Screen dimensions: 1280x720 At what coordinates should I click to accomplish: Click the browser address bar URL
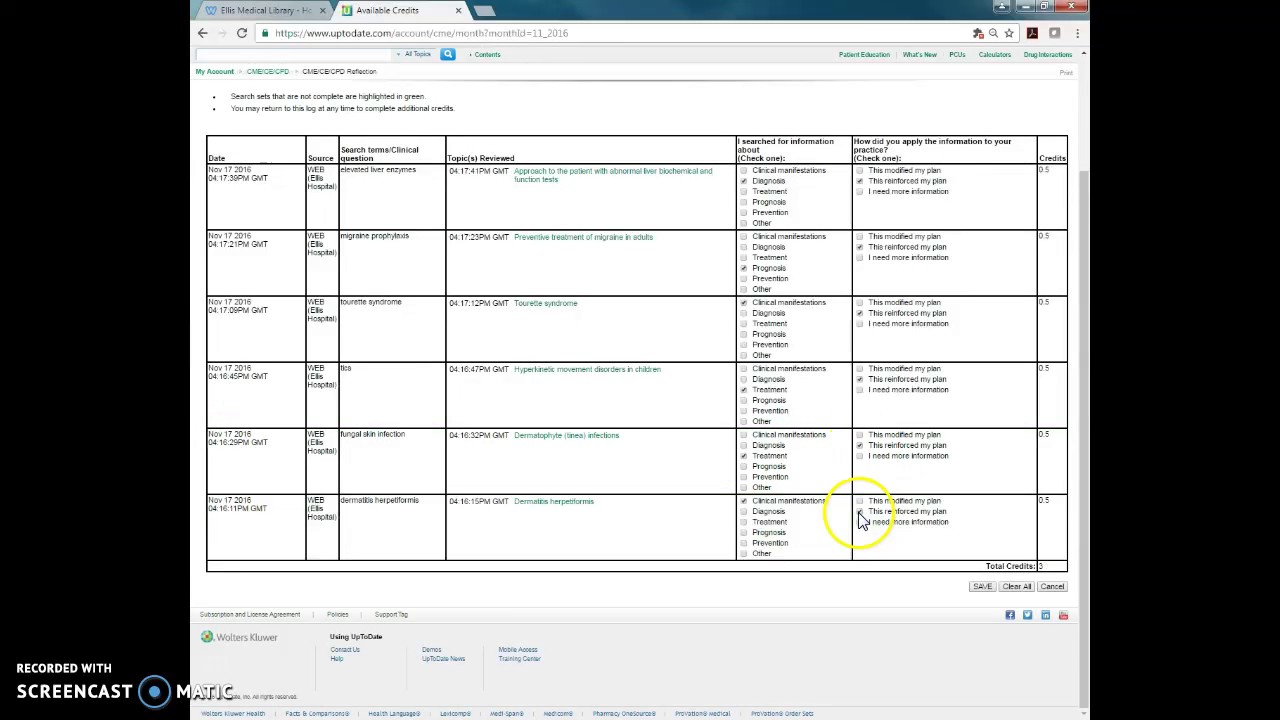(x=421, y=33)
